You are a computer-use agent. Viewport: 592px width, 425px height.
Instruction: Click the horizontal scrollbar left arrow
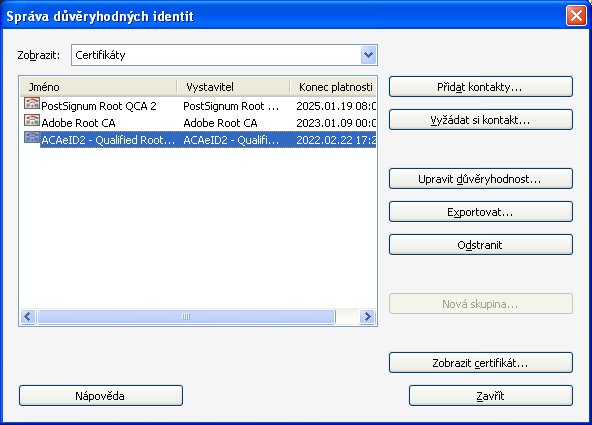pos(28,316)
